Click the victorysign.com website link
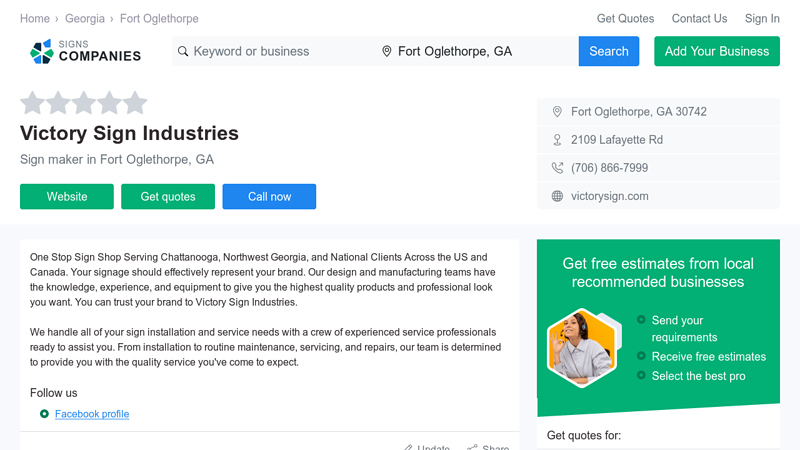The width and height of the screenshot is (800, 450). pyautogui.click(x=610, y=196)
